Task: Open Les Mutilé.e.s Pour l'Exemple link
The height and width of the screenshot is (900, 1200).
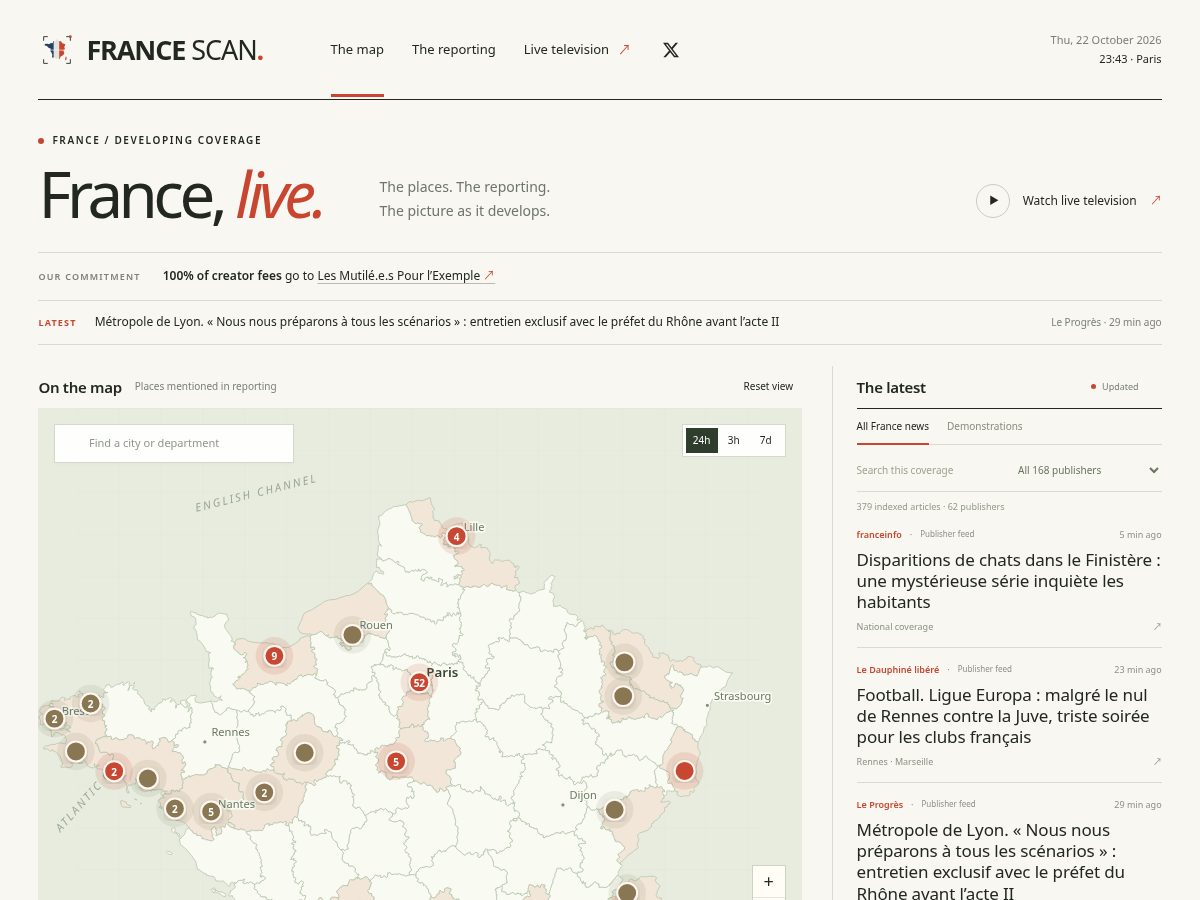Action: [406, 276]
